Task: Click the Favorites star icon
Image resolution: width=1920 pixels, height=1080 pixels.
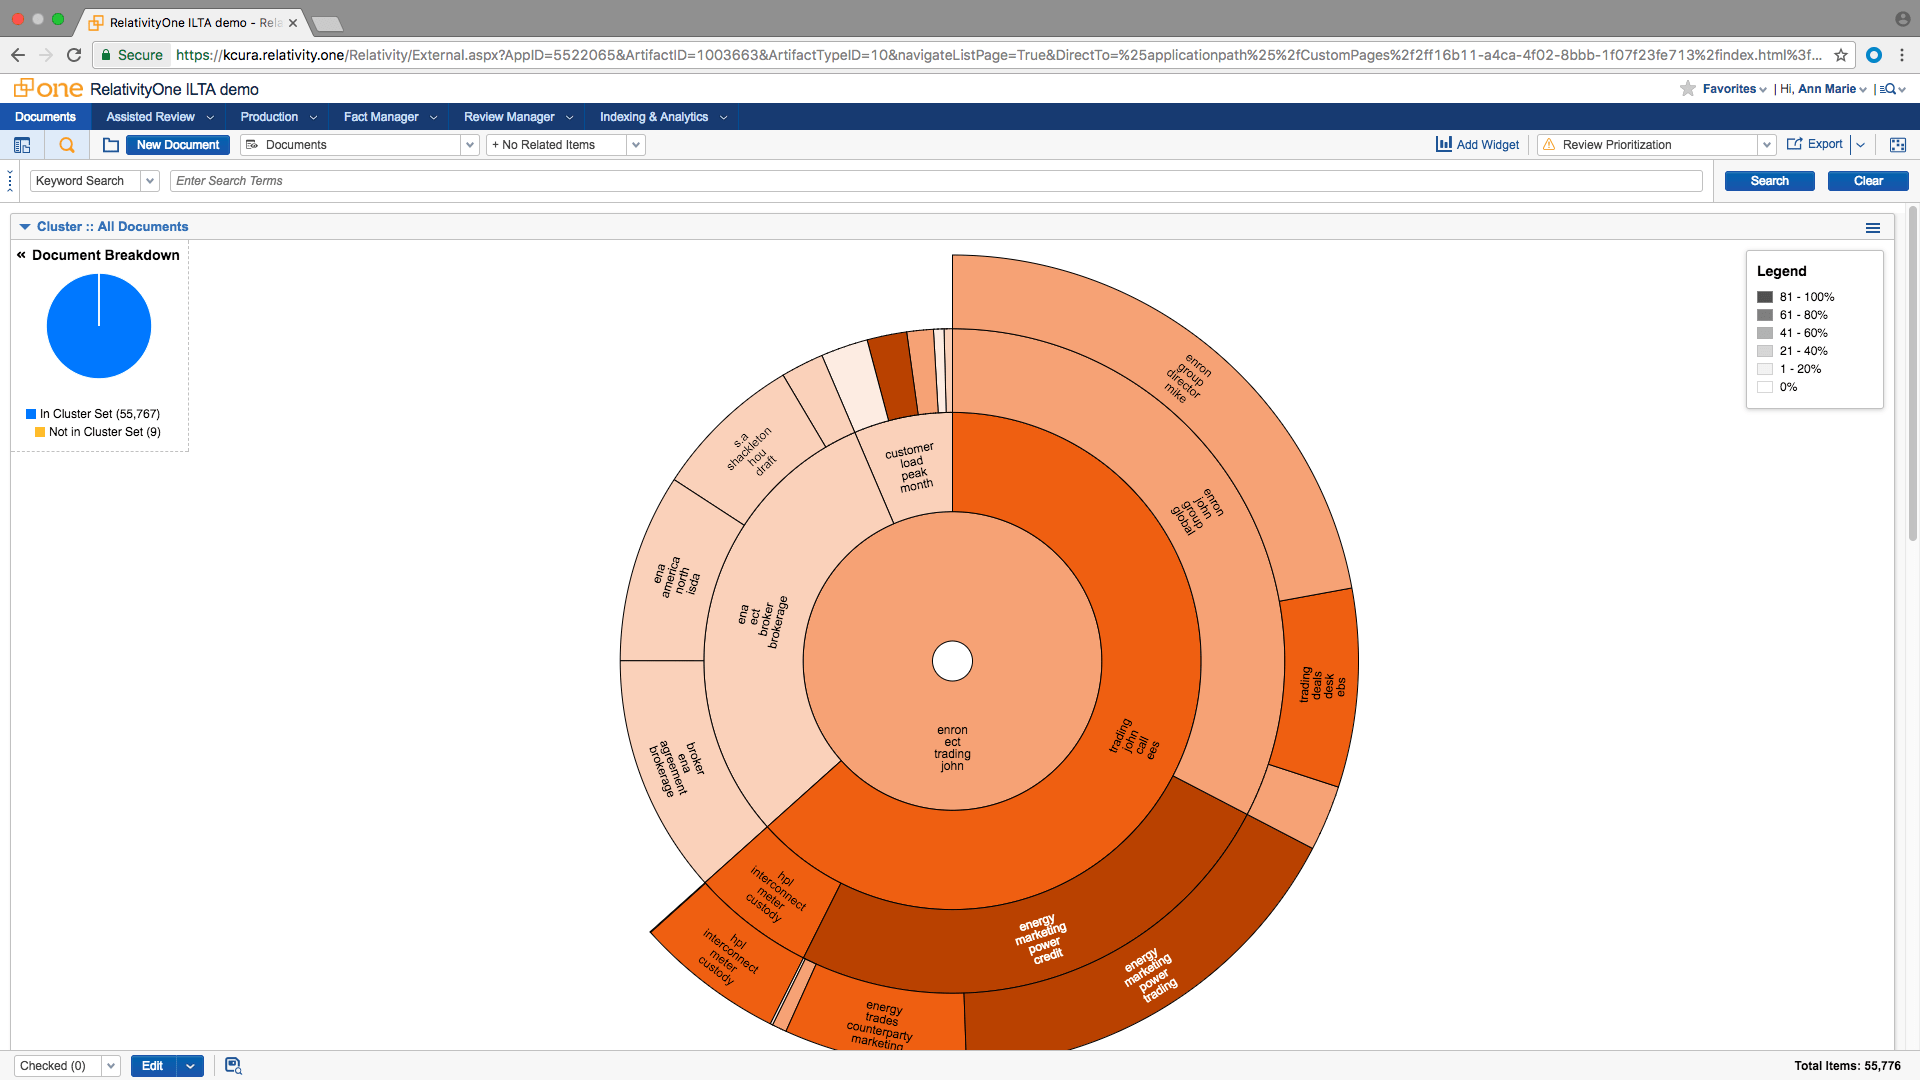Action: click(1688, 89)
